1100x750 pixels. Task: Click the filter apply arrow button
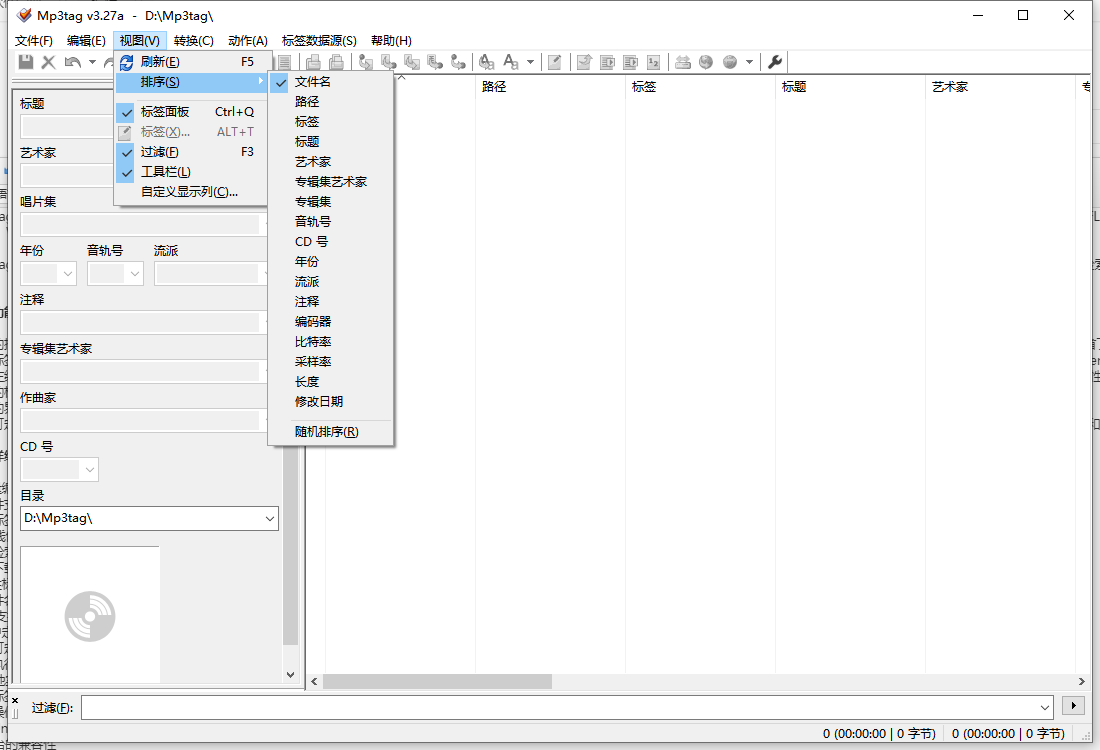coord(1073,705)
